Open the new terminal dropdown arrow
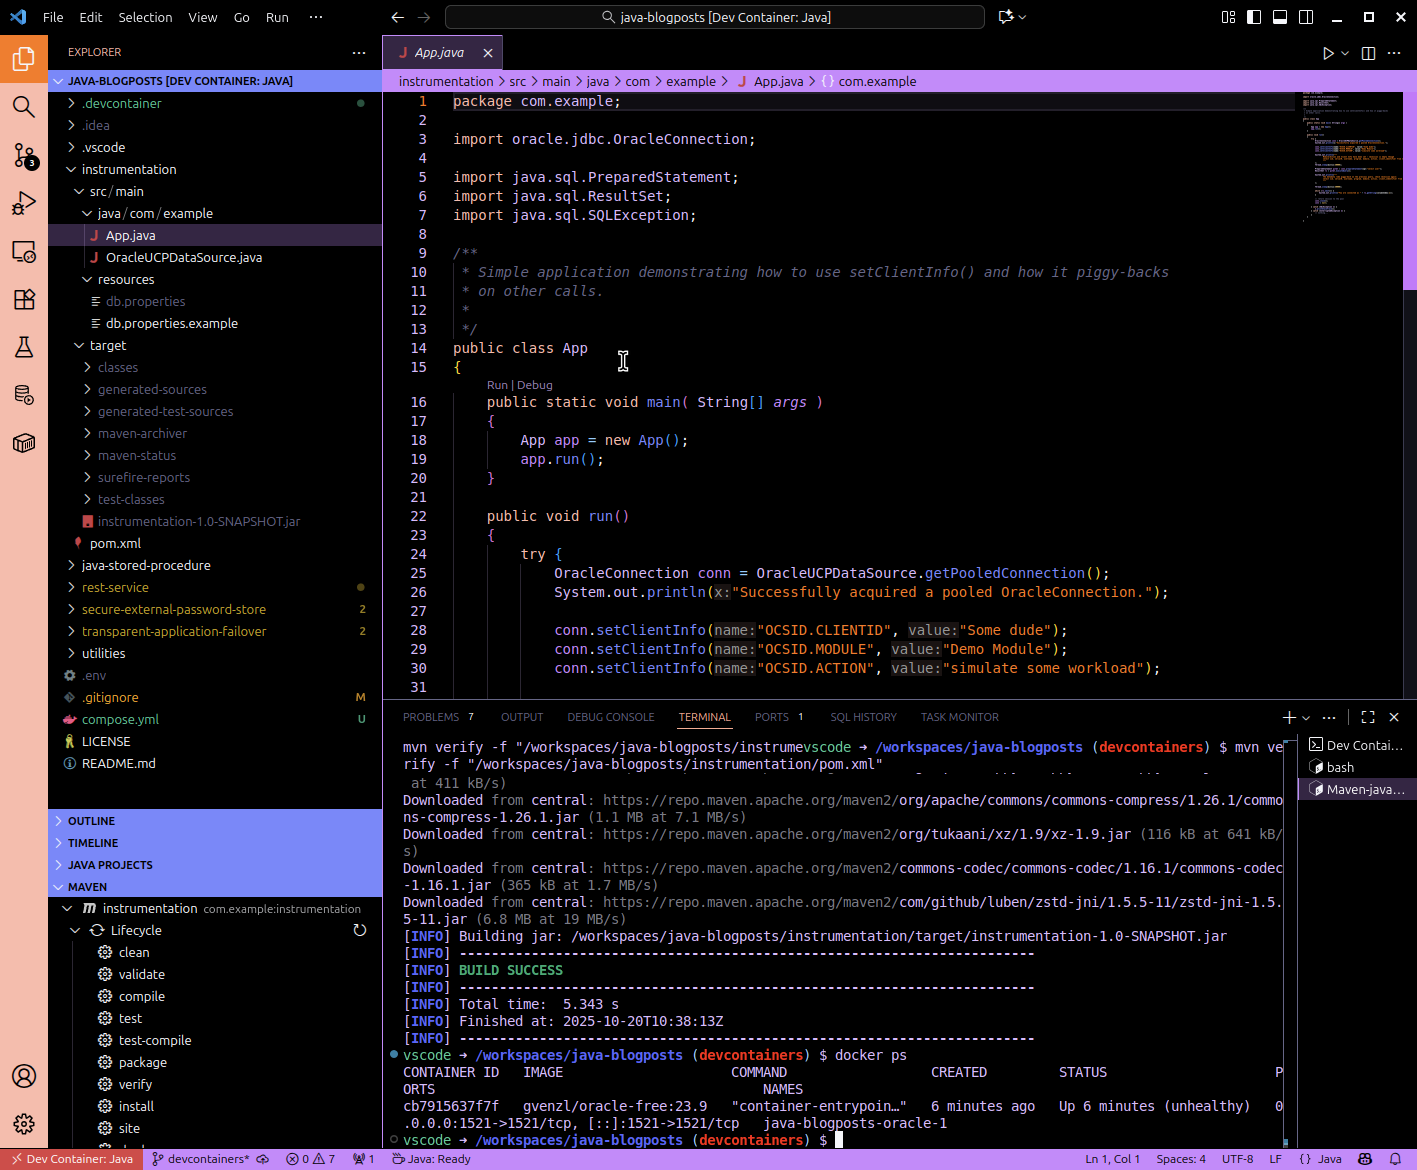This screenshot has height=1170, width=1417. [x=1307, y=717]
